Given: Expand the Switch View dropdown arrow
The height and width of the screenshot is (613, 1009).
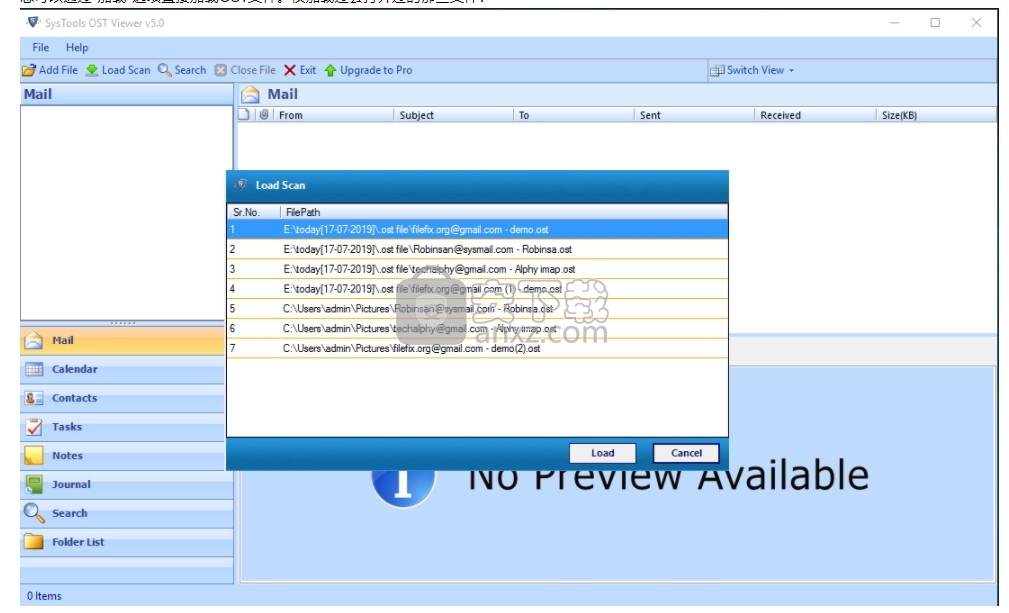Looking at the screenshot, I should tap(791, 71).
